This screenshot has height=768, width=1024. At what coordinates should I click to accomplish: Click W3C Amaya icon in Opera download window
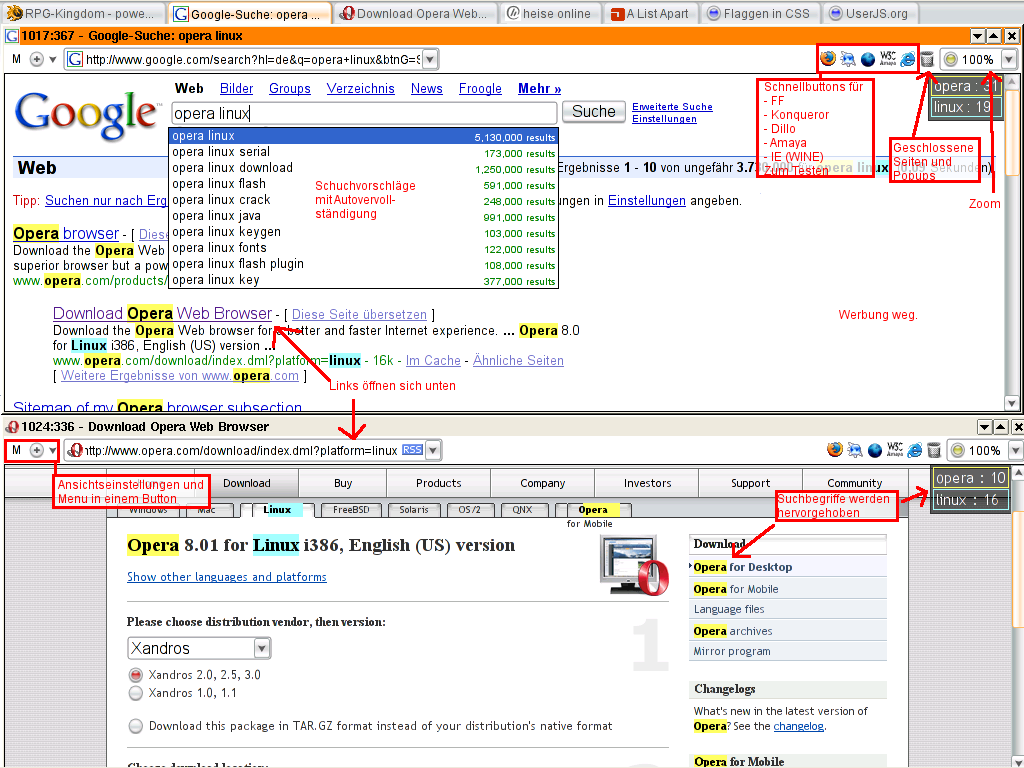[895, 450]
